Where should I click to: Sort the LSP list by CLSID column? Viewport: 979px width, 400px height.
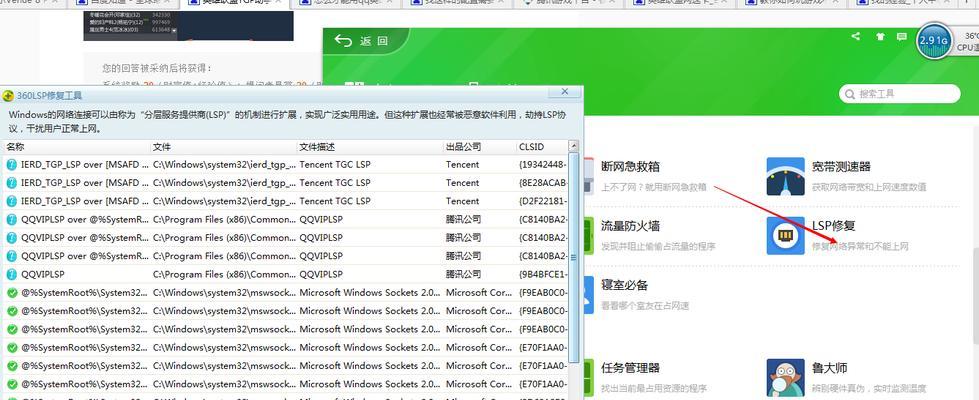(542, 147)
